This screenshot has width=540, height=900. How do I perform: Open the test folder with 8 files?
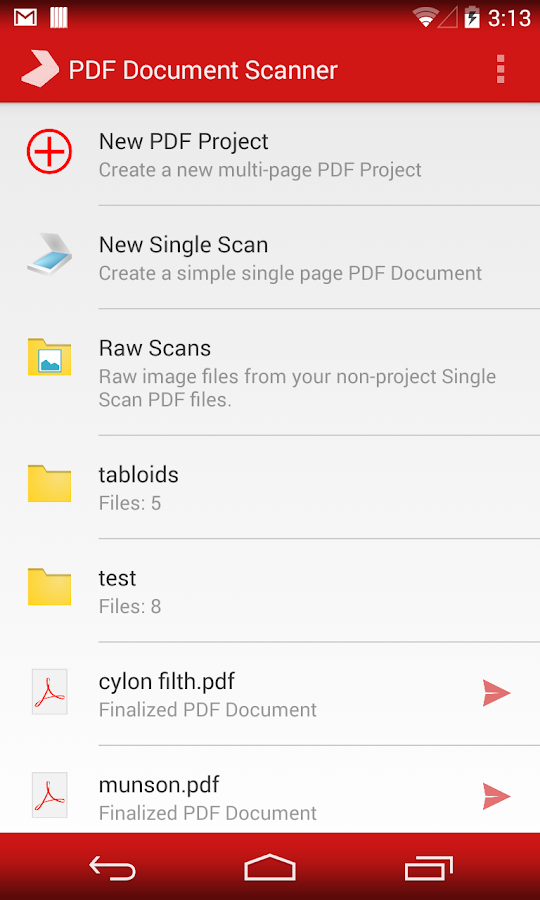(270, 590)
